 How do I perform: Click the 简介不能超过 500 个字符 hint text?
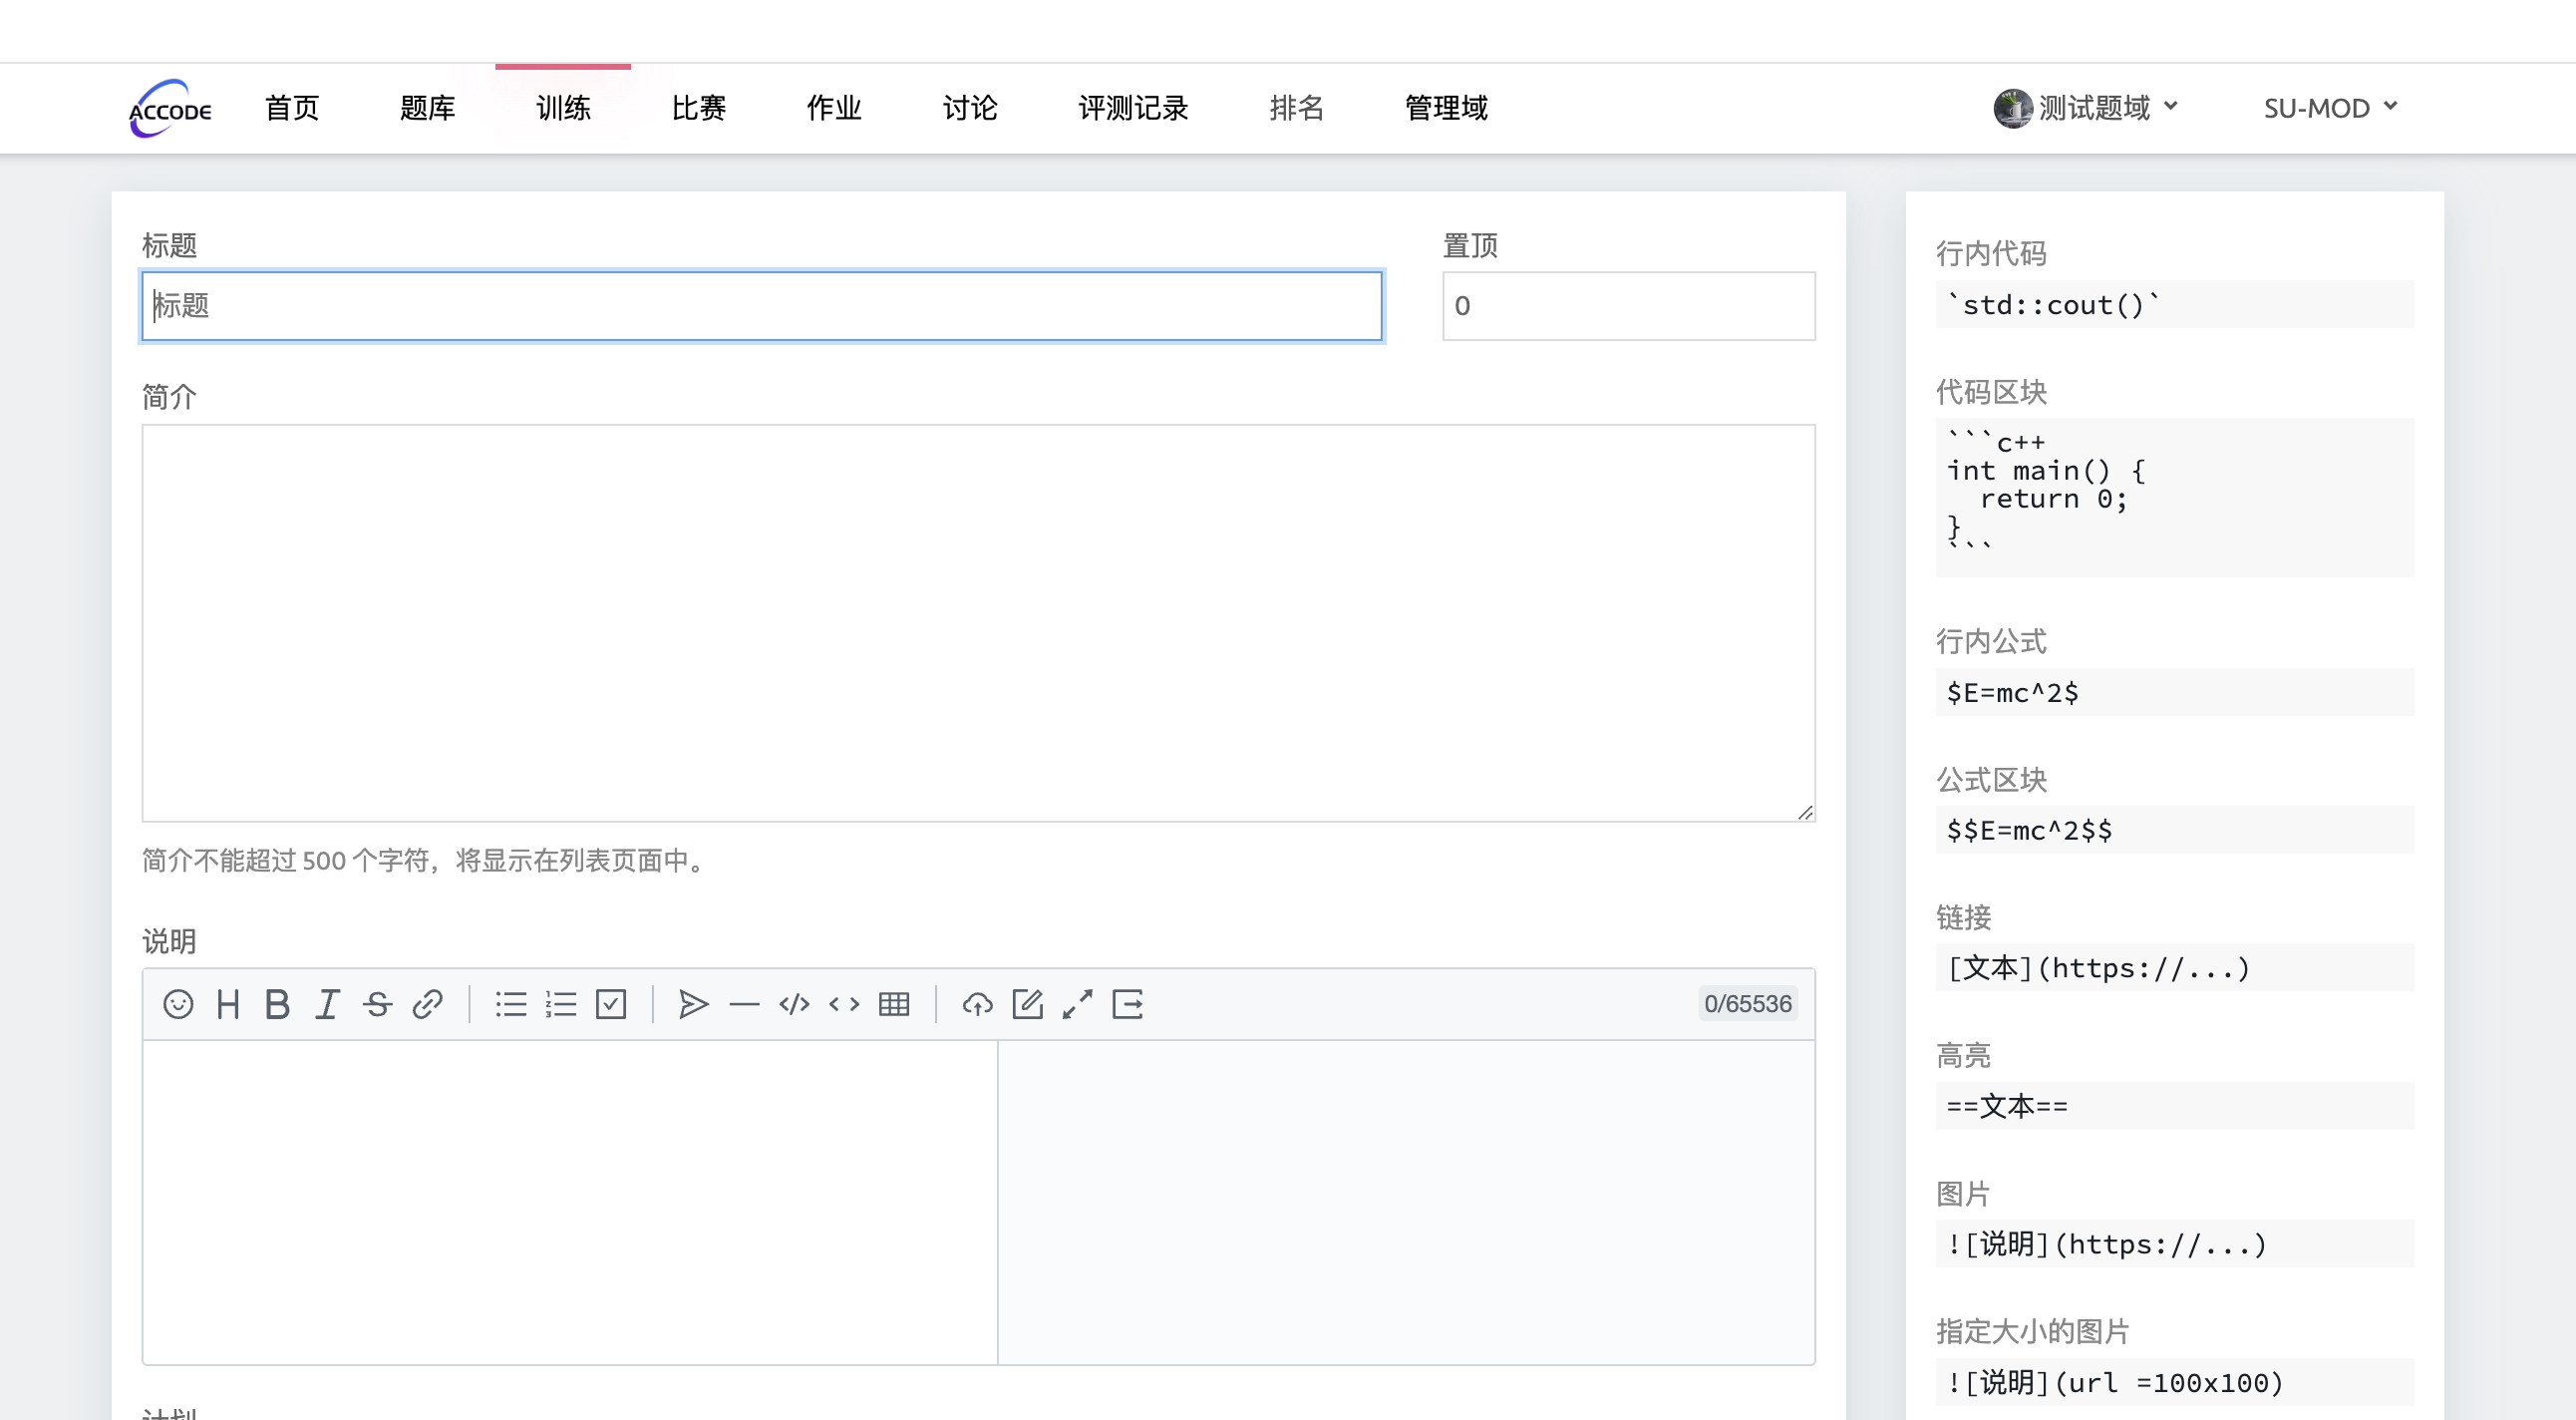[x=425, y=860]
